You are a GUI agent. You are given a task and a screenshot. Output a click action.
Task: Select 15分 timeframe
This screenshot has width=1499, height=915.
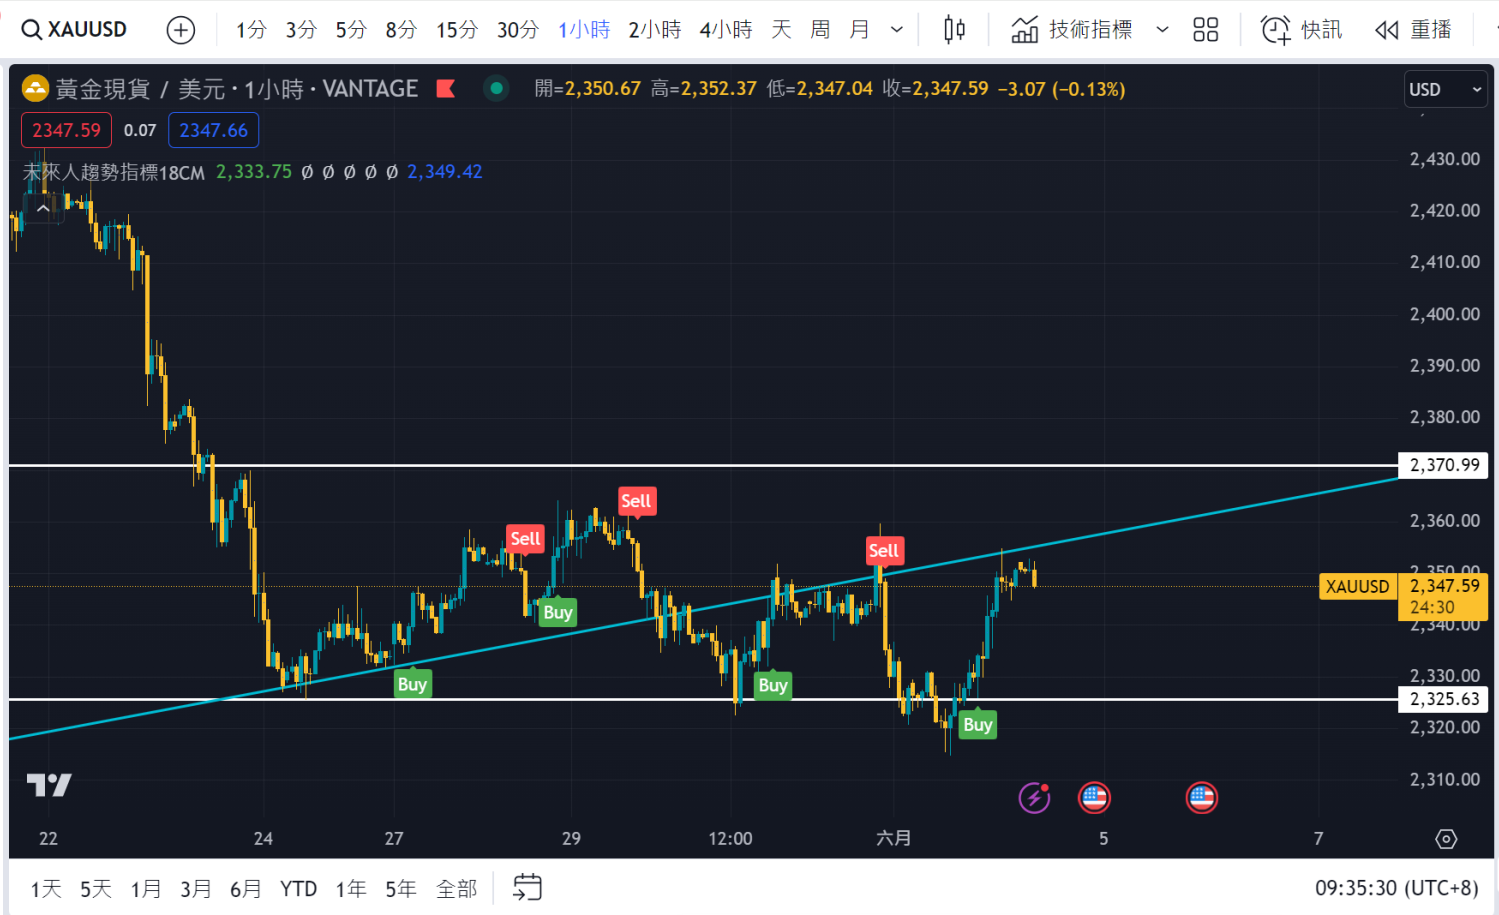[x=457, y=30]
